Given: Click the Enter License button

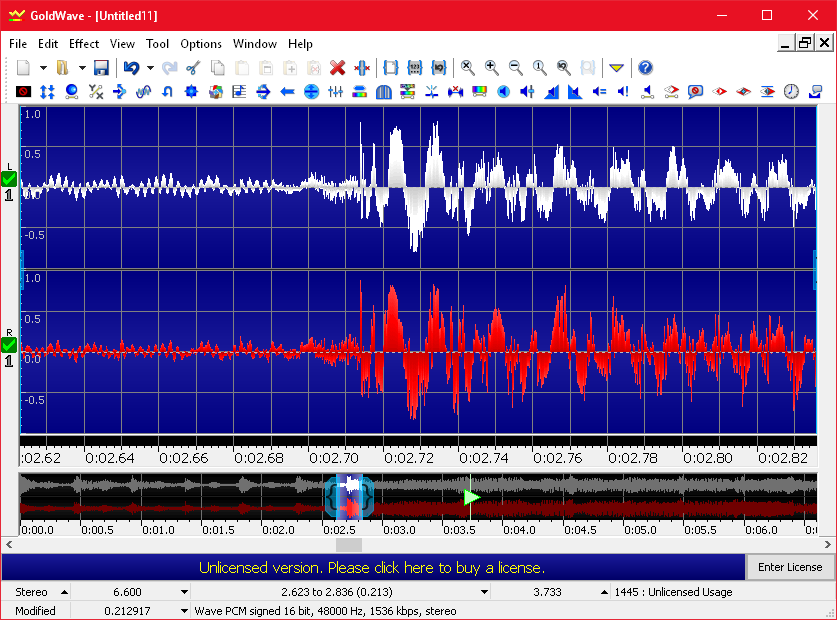Looking at the screenshot, I should pyautogui.click(x=790, y=567).
